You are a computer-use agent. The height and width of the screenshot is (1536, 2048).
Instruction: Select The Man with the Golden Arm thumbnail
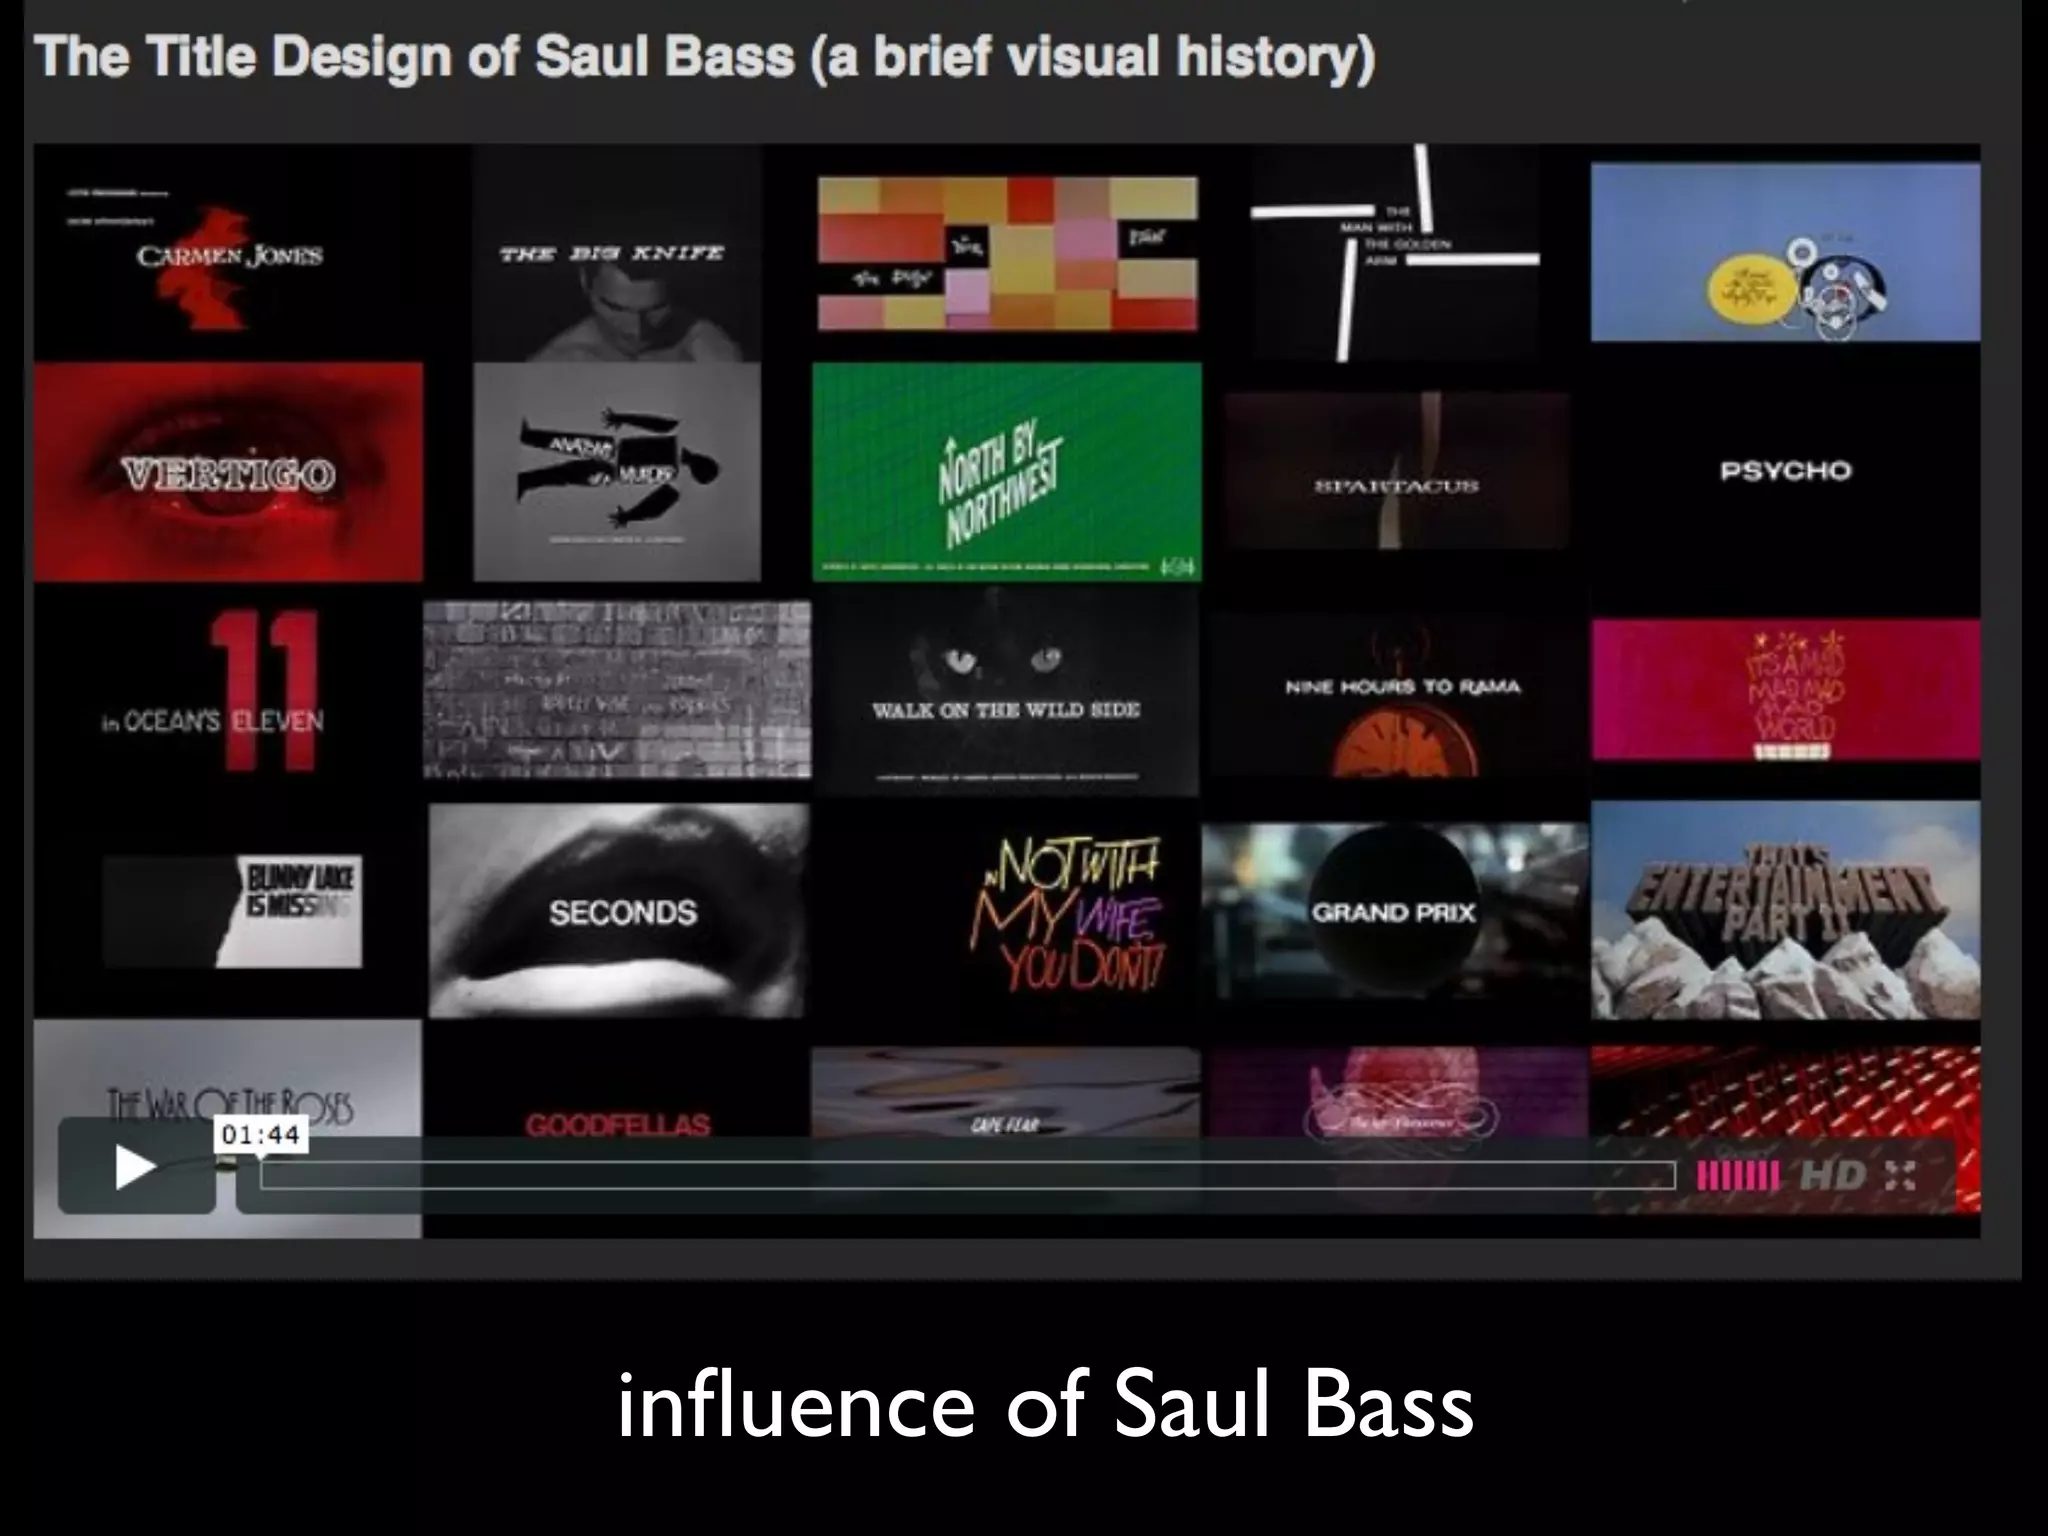point(1395,252)
